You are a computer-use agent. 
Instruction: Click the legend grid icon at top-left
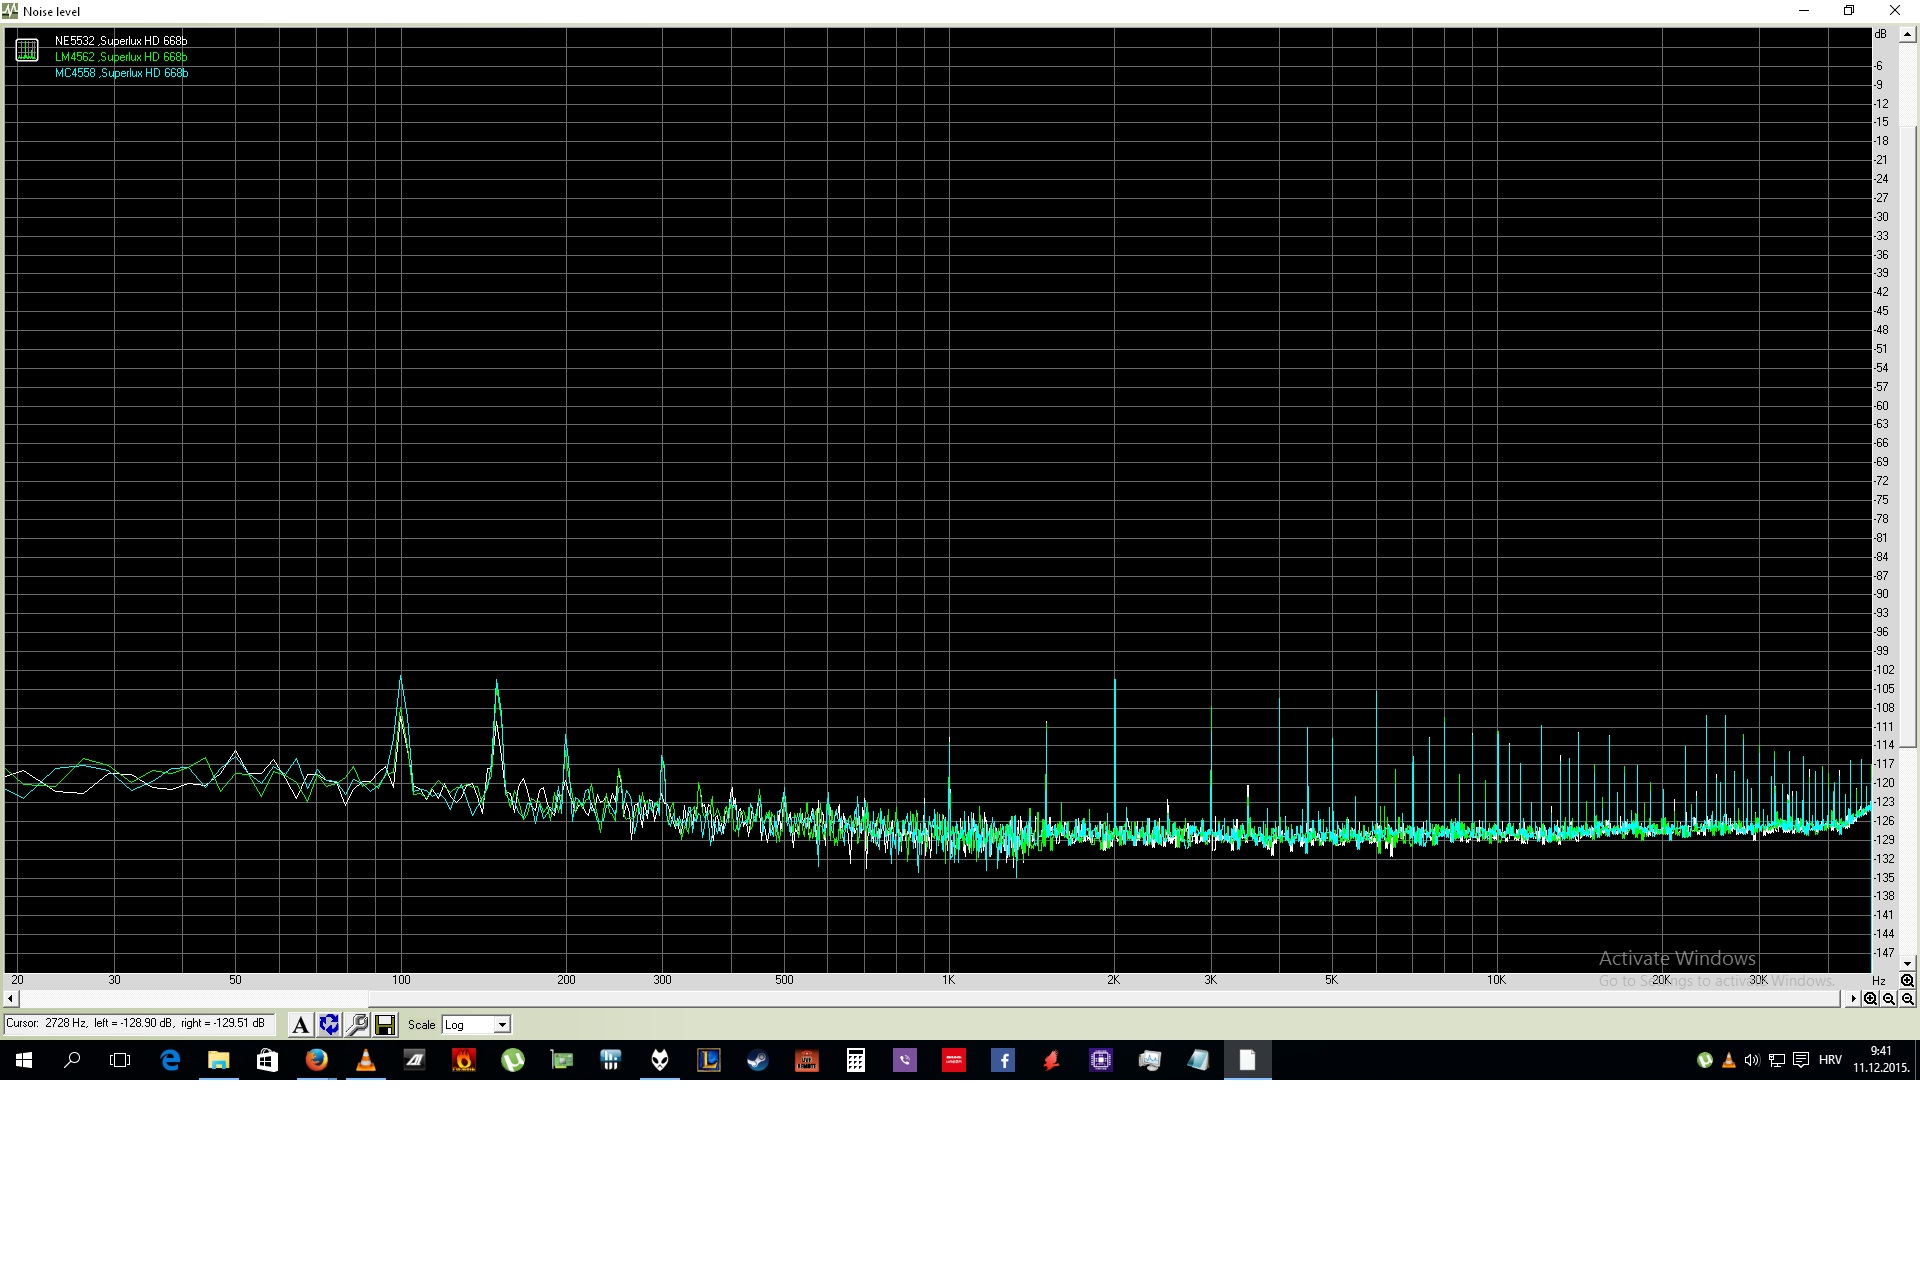pyautogui.click(x=27, y=49)
